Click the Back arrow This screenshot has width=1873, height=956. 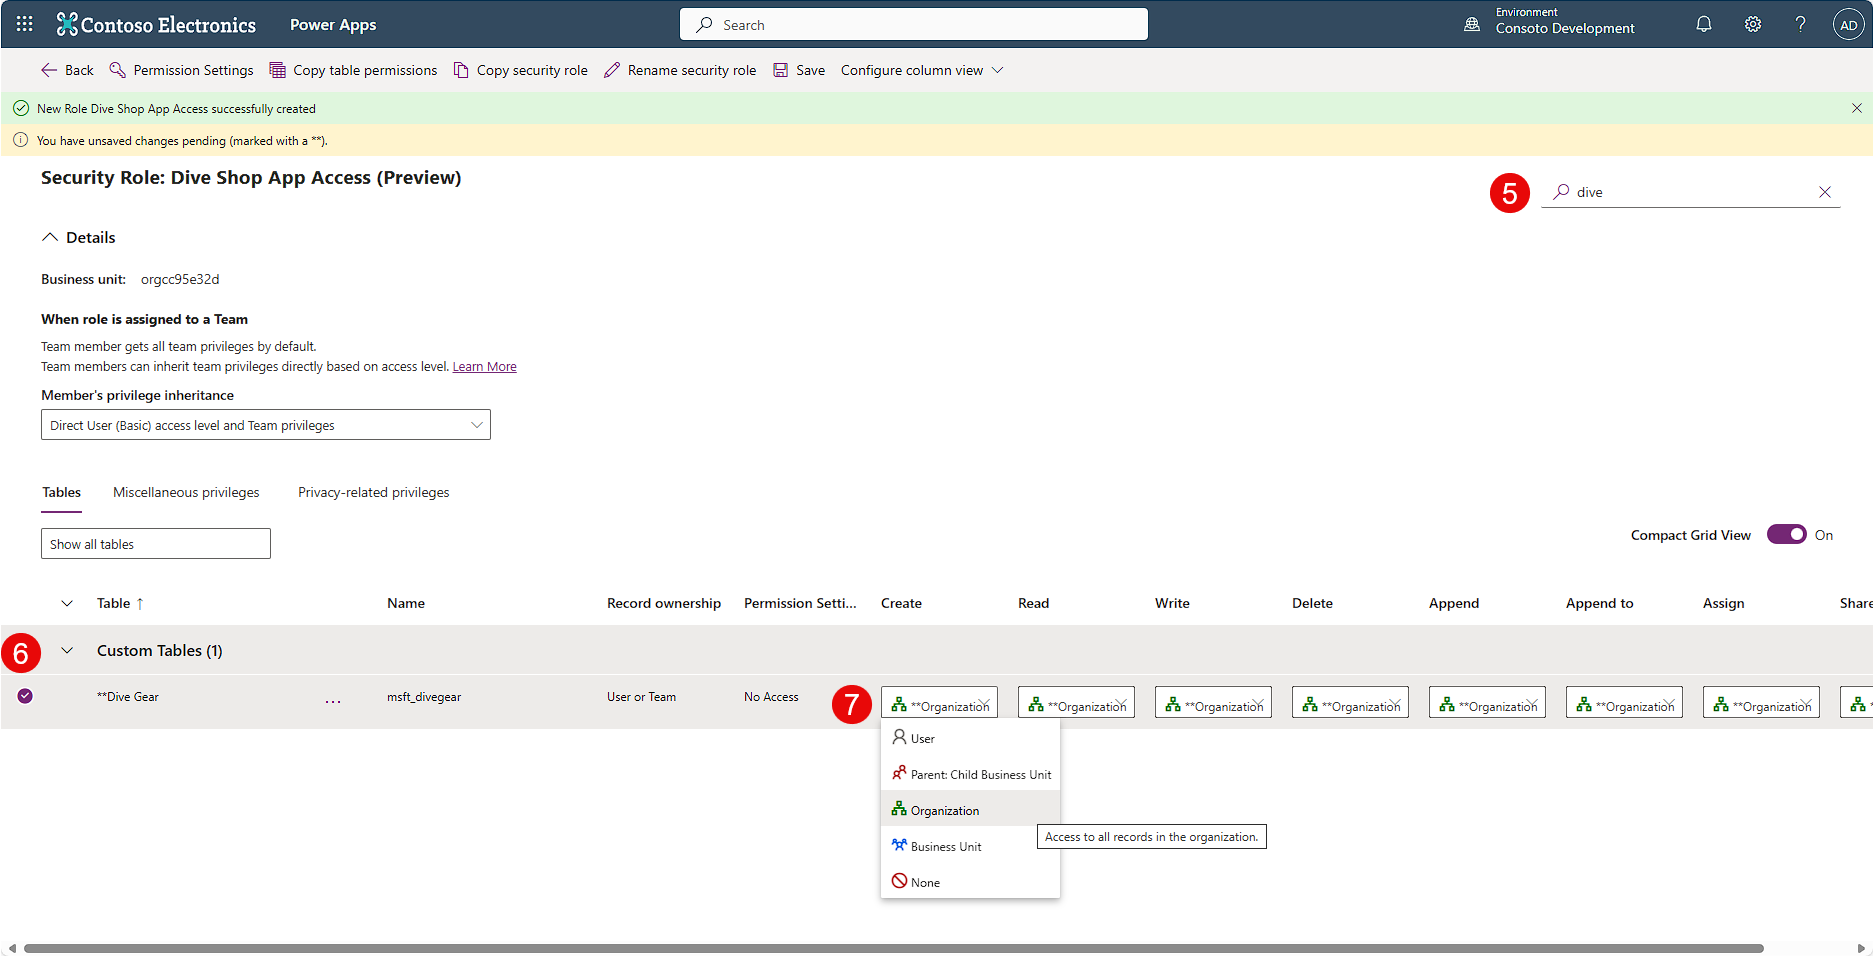pyautogui.click(x=49, y=70)
